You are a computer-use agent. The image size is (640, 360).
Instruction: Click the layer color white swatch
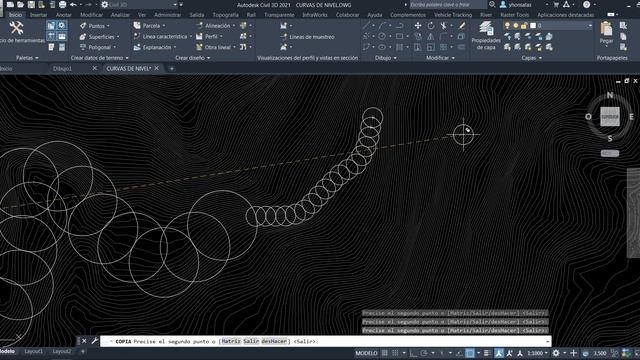tap(533, 25)
